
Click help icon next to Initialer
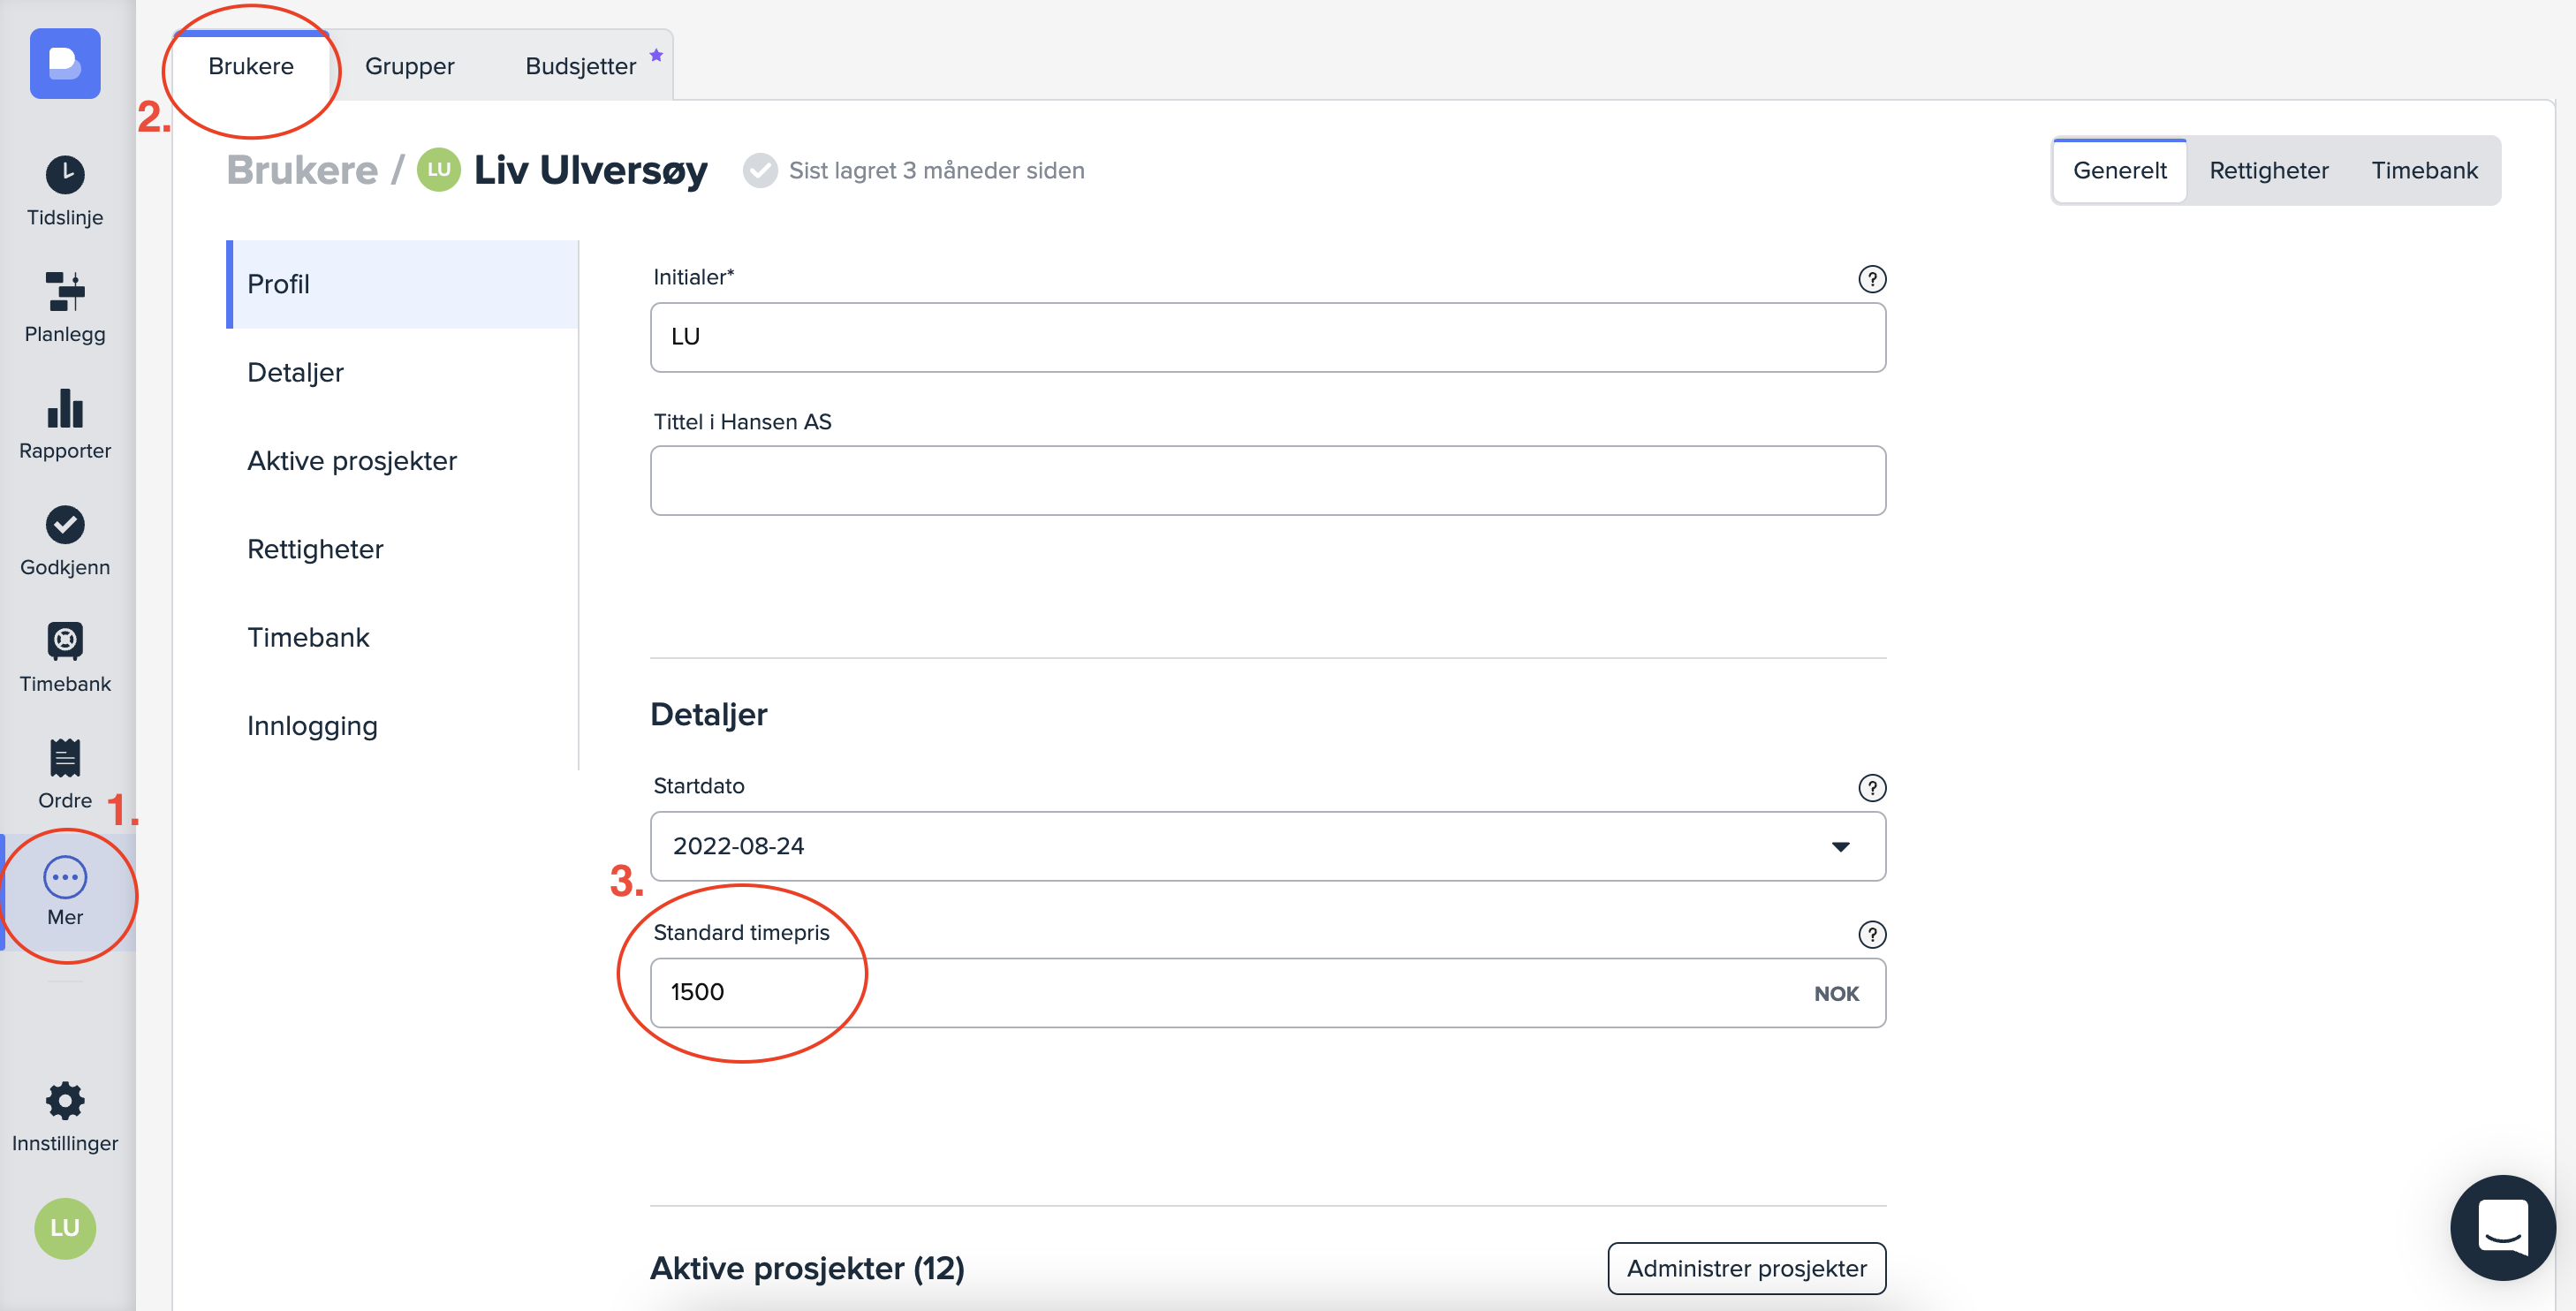[1871, 279]
